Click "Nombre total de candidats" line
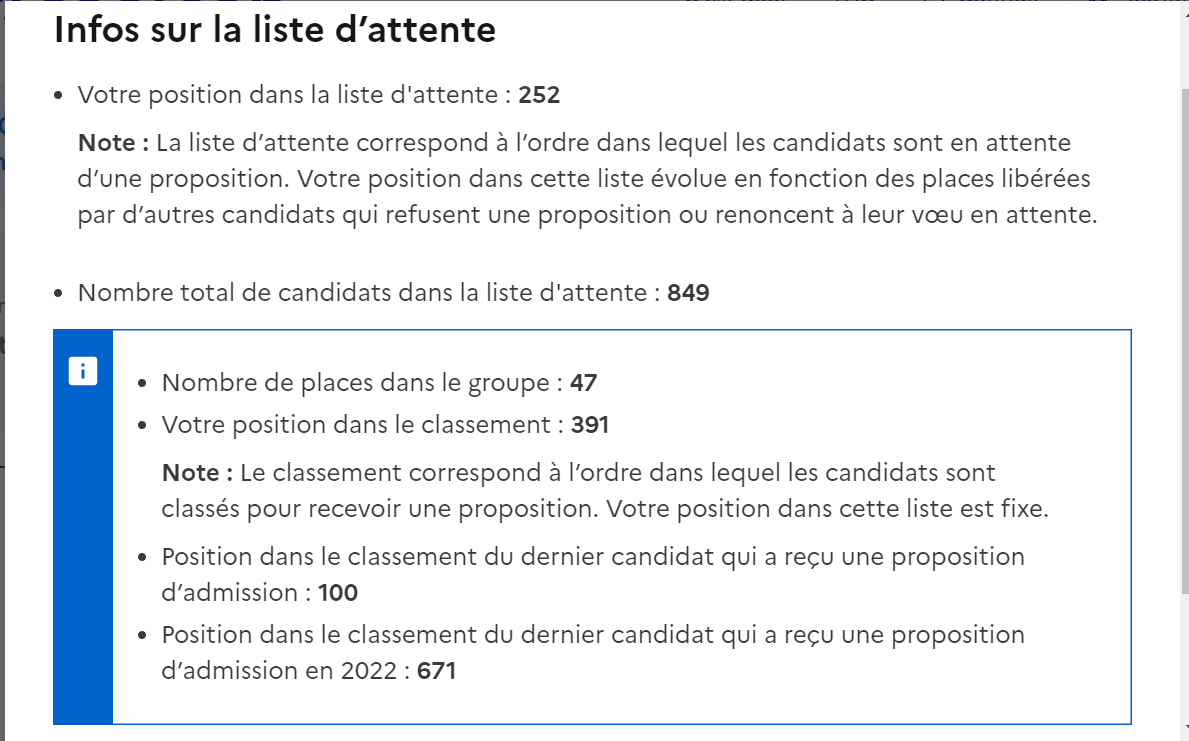The height and width of the screenshot is (741, 1189). [x=368, y=294]
